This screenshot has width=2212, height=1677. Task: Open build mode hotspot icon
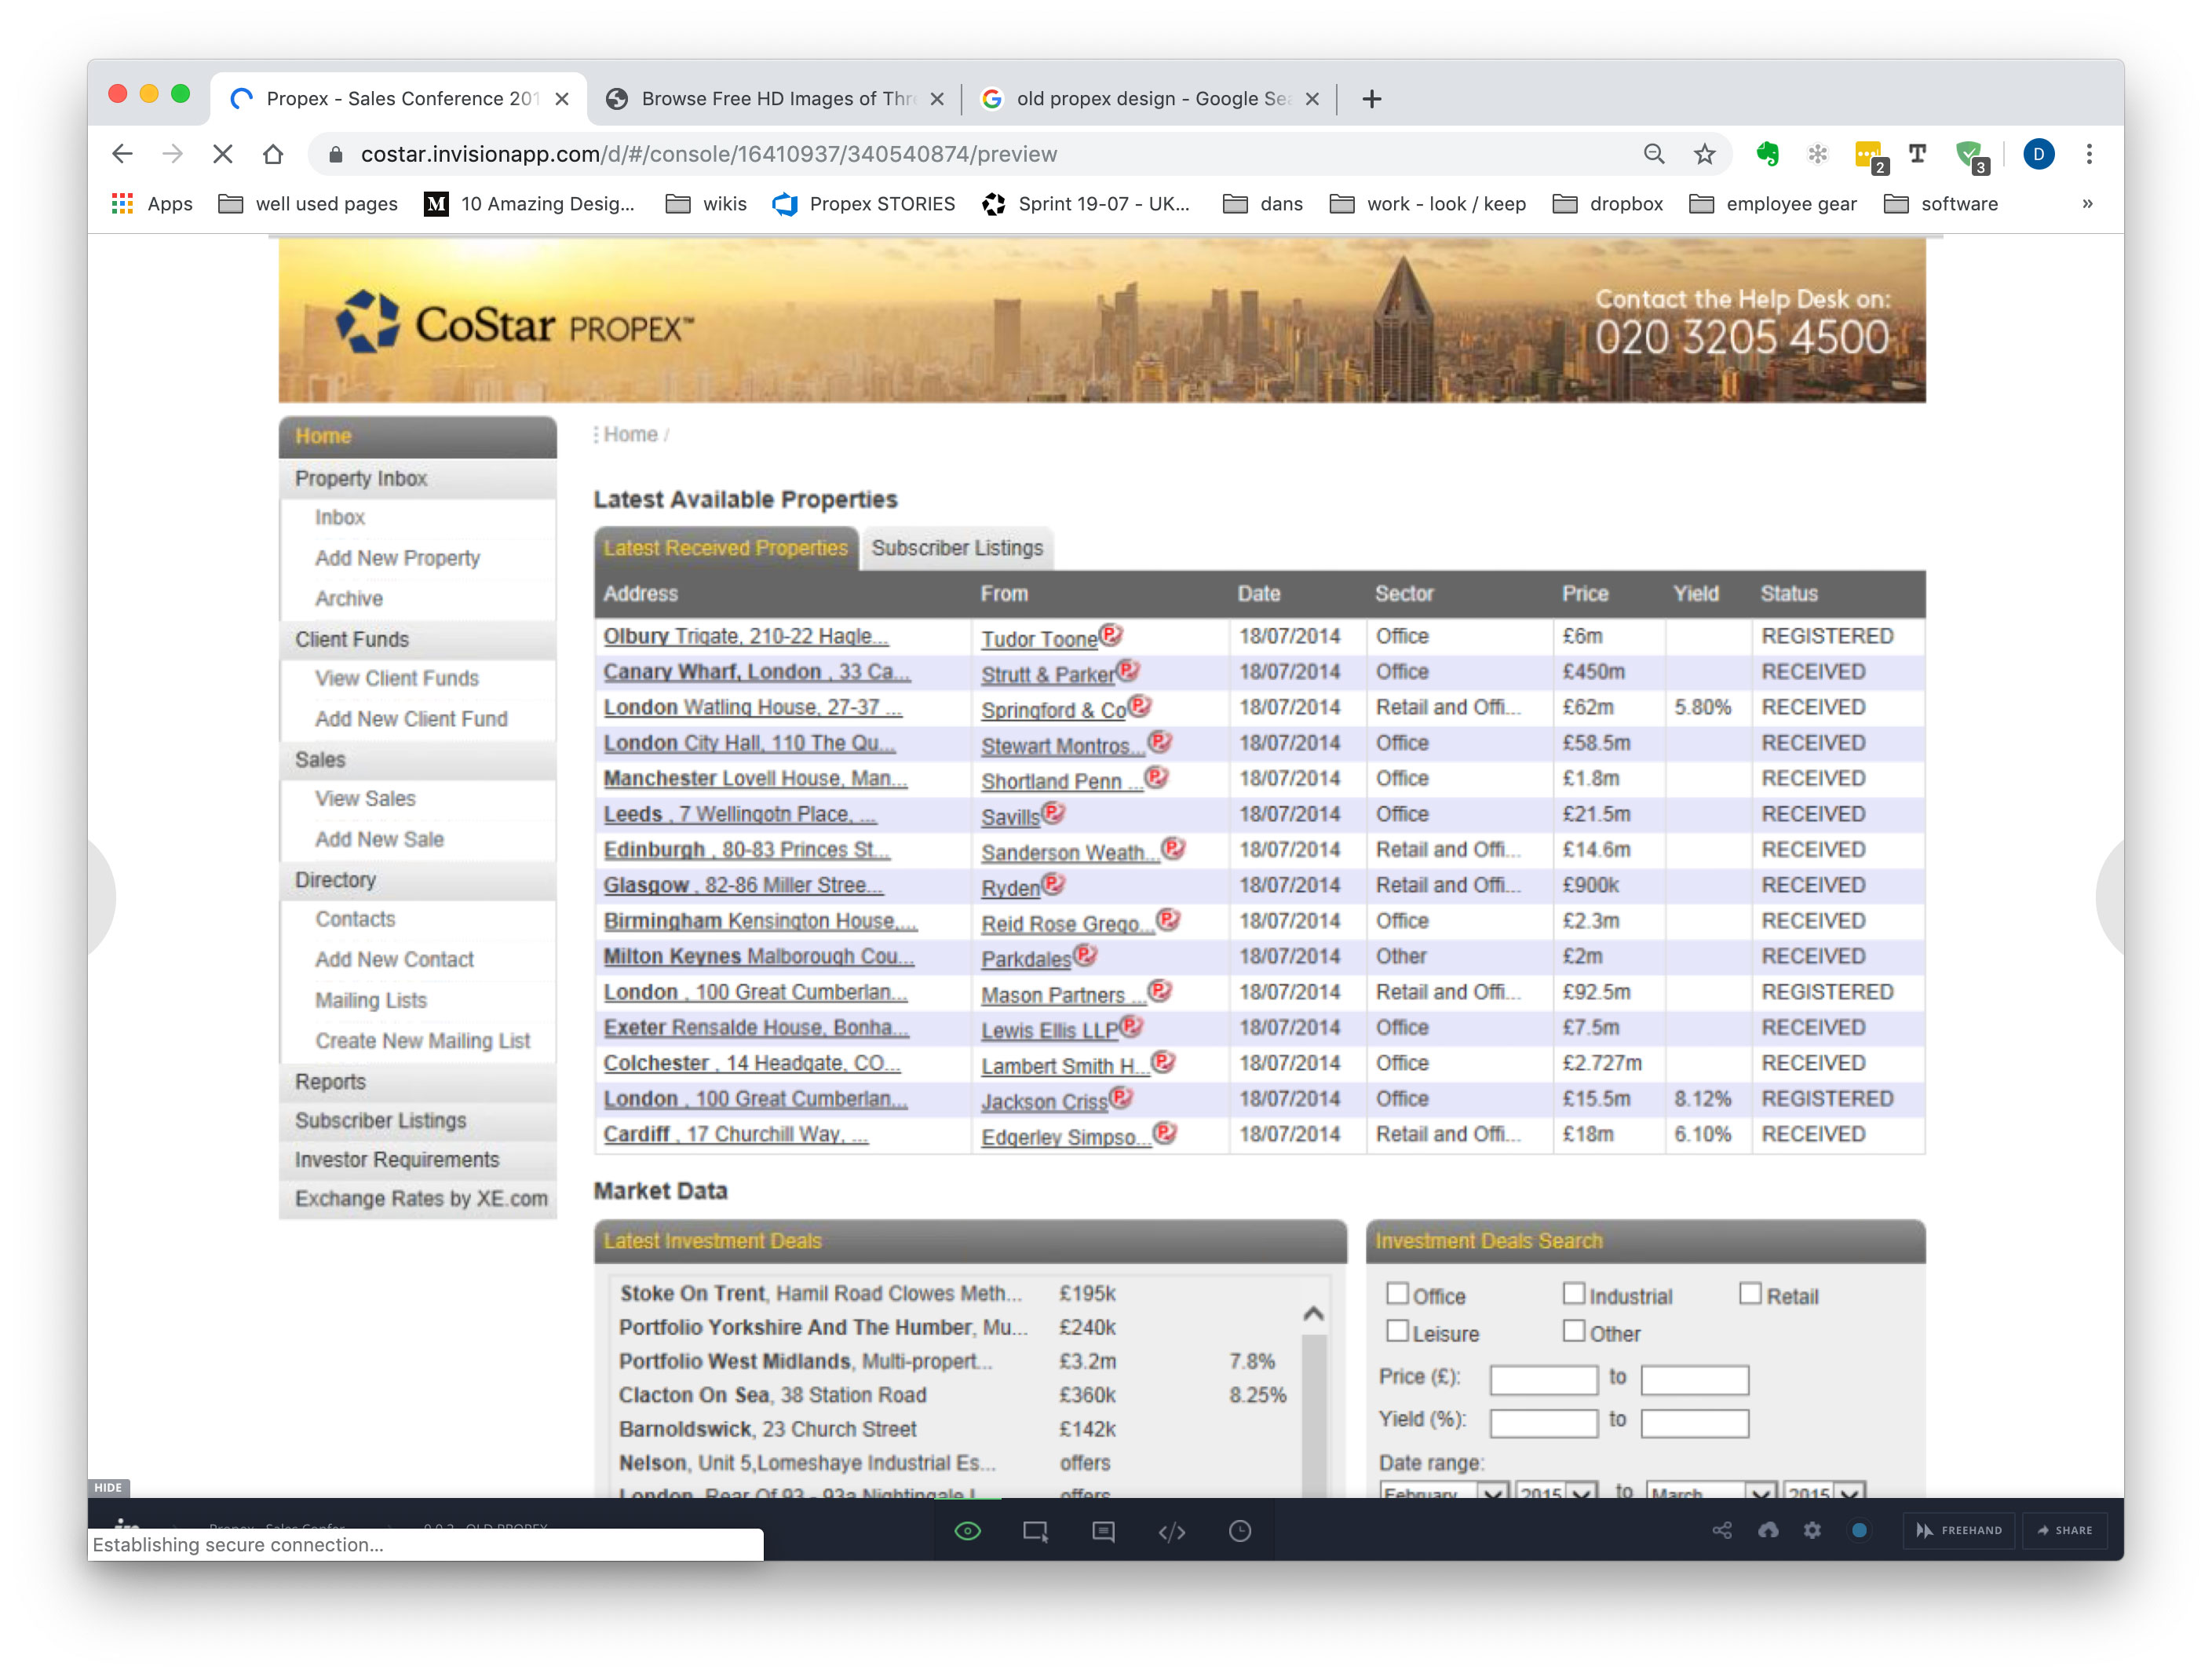(x=1035, y=1531)
